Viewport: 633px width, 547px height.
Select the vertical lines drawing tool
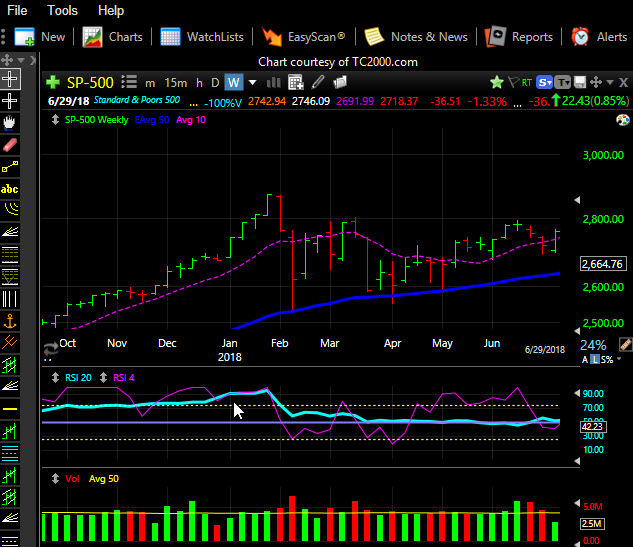click(10, 299)
